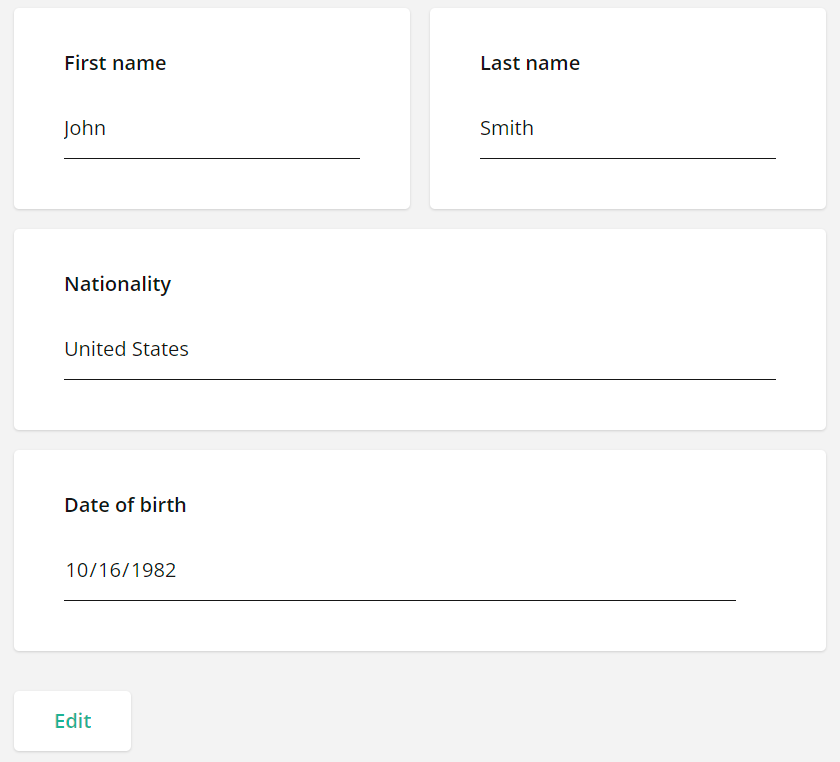Screen dimensions: 840x762
Task: Click the text 'Smith' in Last name
Action: [507, 128]
